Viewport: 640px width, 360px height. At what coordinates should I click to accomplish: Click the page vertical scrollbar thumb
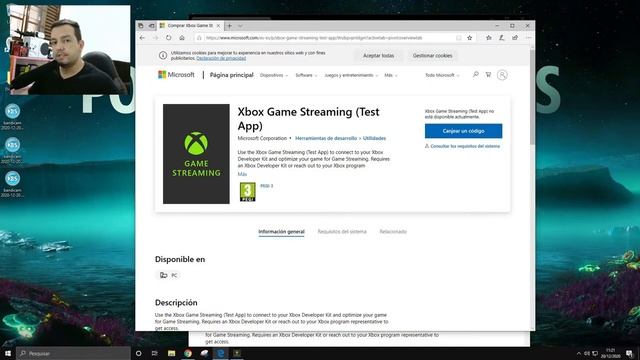click(x=532, y=96)
